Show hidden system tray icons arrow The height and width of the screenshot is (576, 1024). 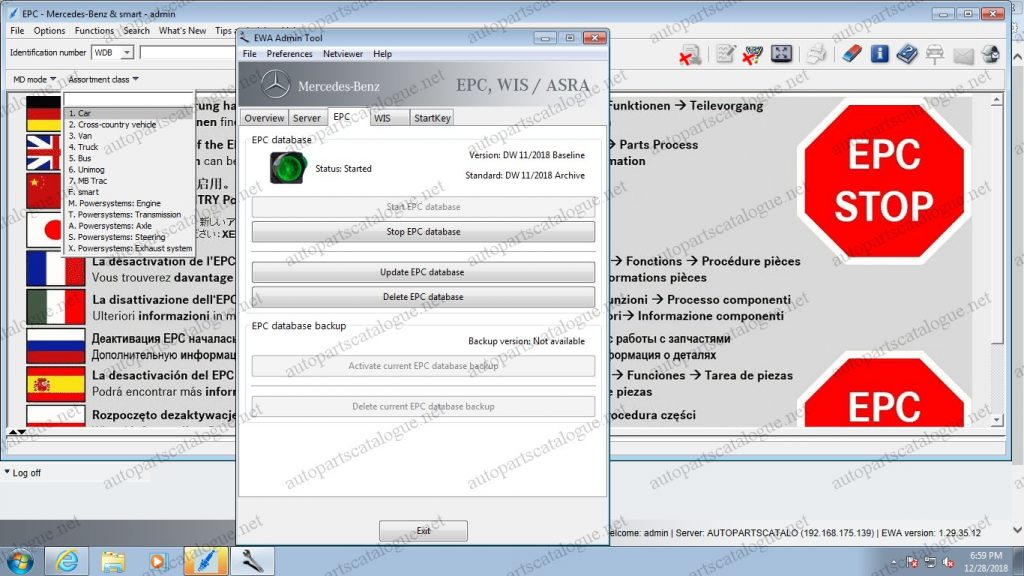893,562
